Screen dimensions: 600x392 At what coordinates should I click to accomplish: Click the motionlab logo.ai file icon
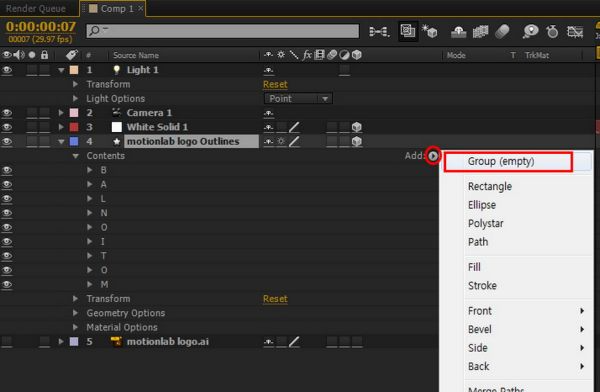pos(116,341)
